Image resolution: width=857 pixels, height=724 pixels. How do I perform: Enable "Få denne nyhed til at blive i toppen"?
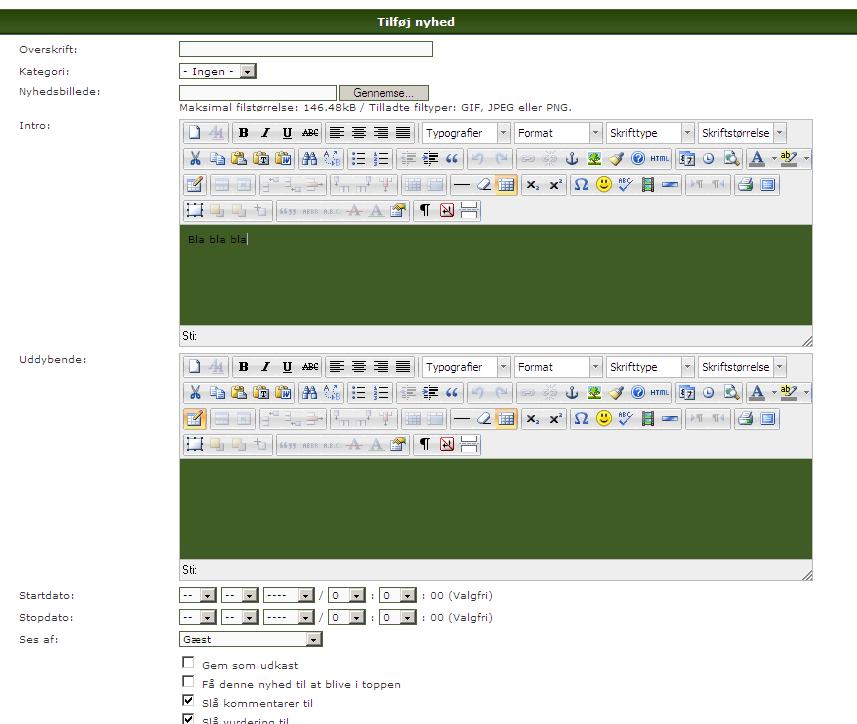coord(188,682)
